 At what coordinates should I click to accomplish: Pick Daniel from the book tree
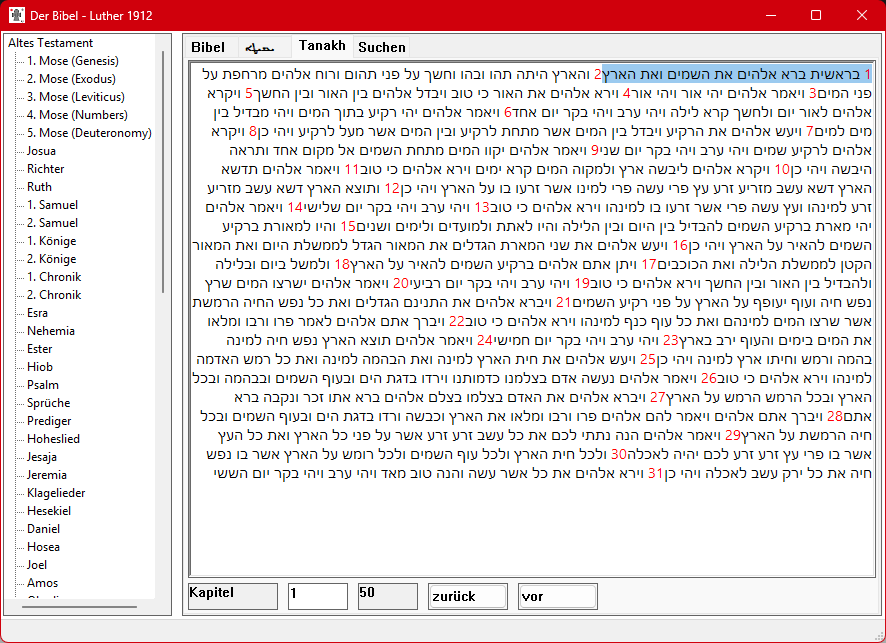(x=44, y=529)
